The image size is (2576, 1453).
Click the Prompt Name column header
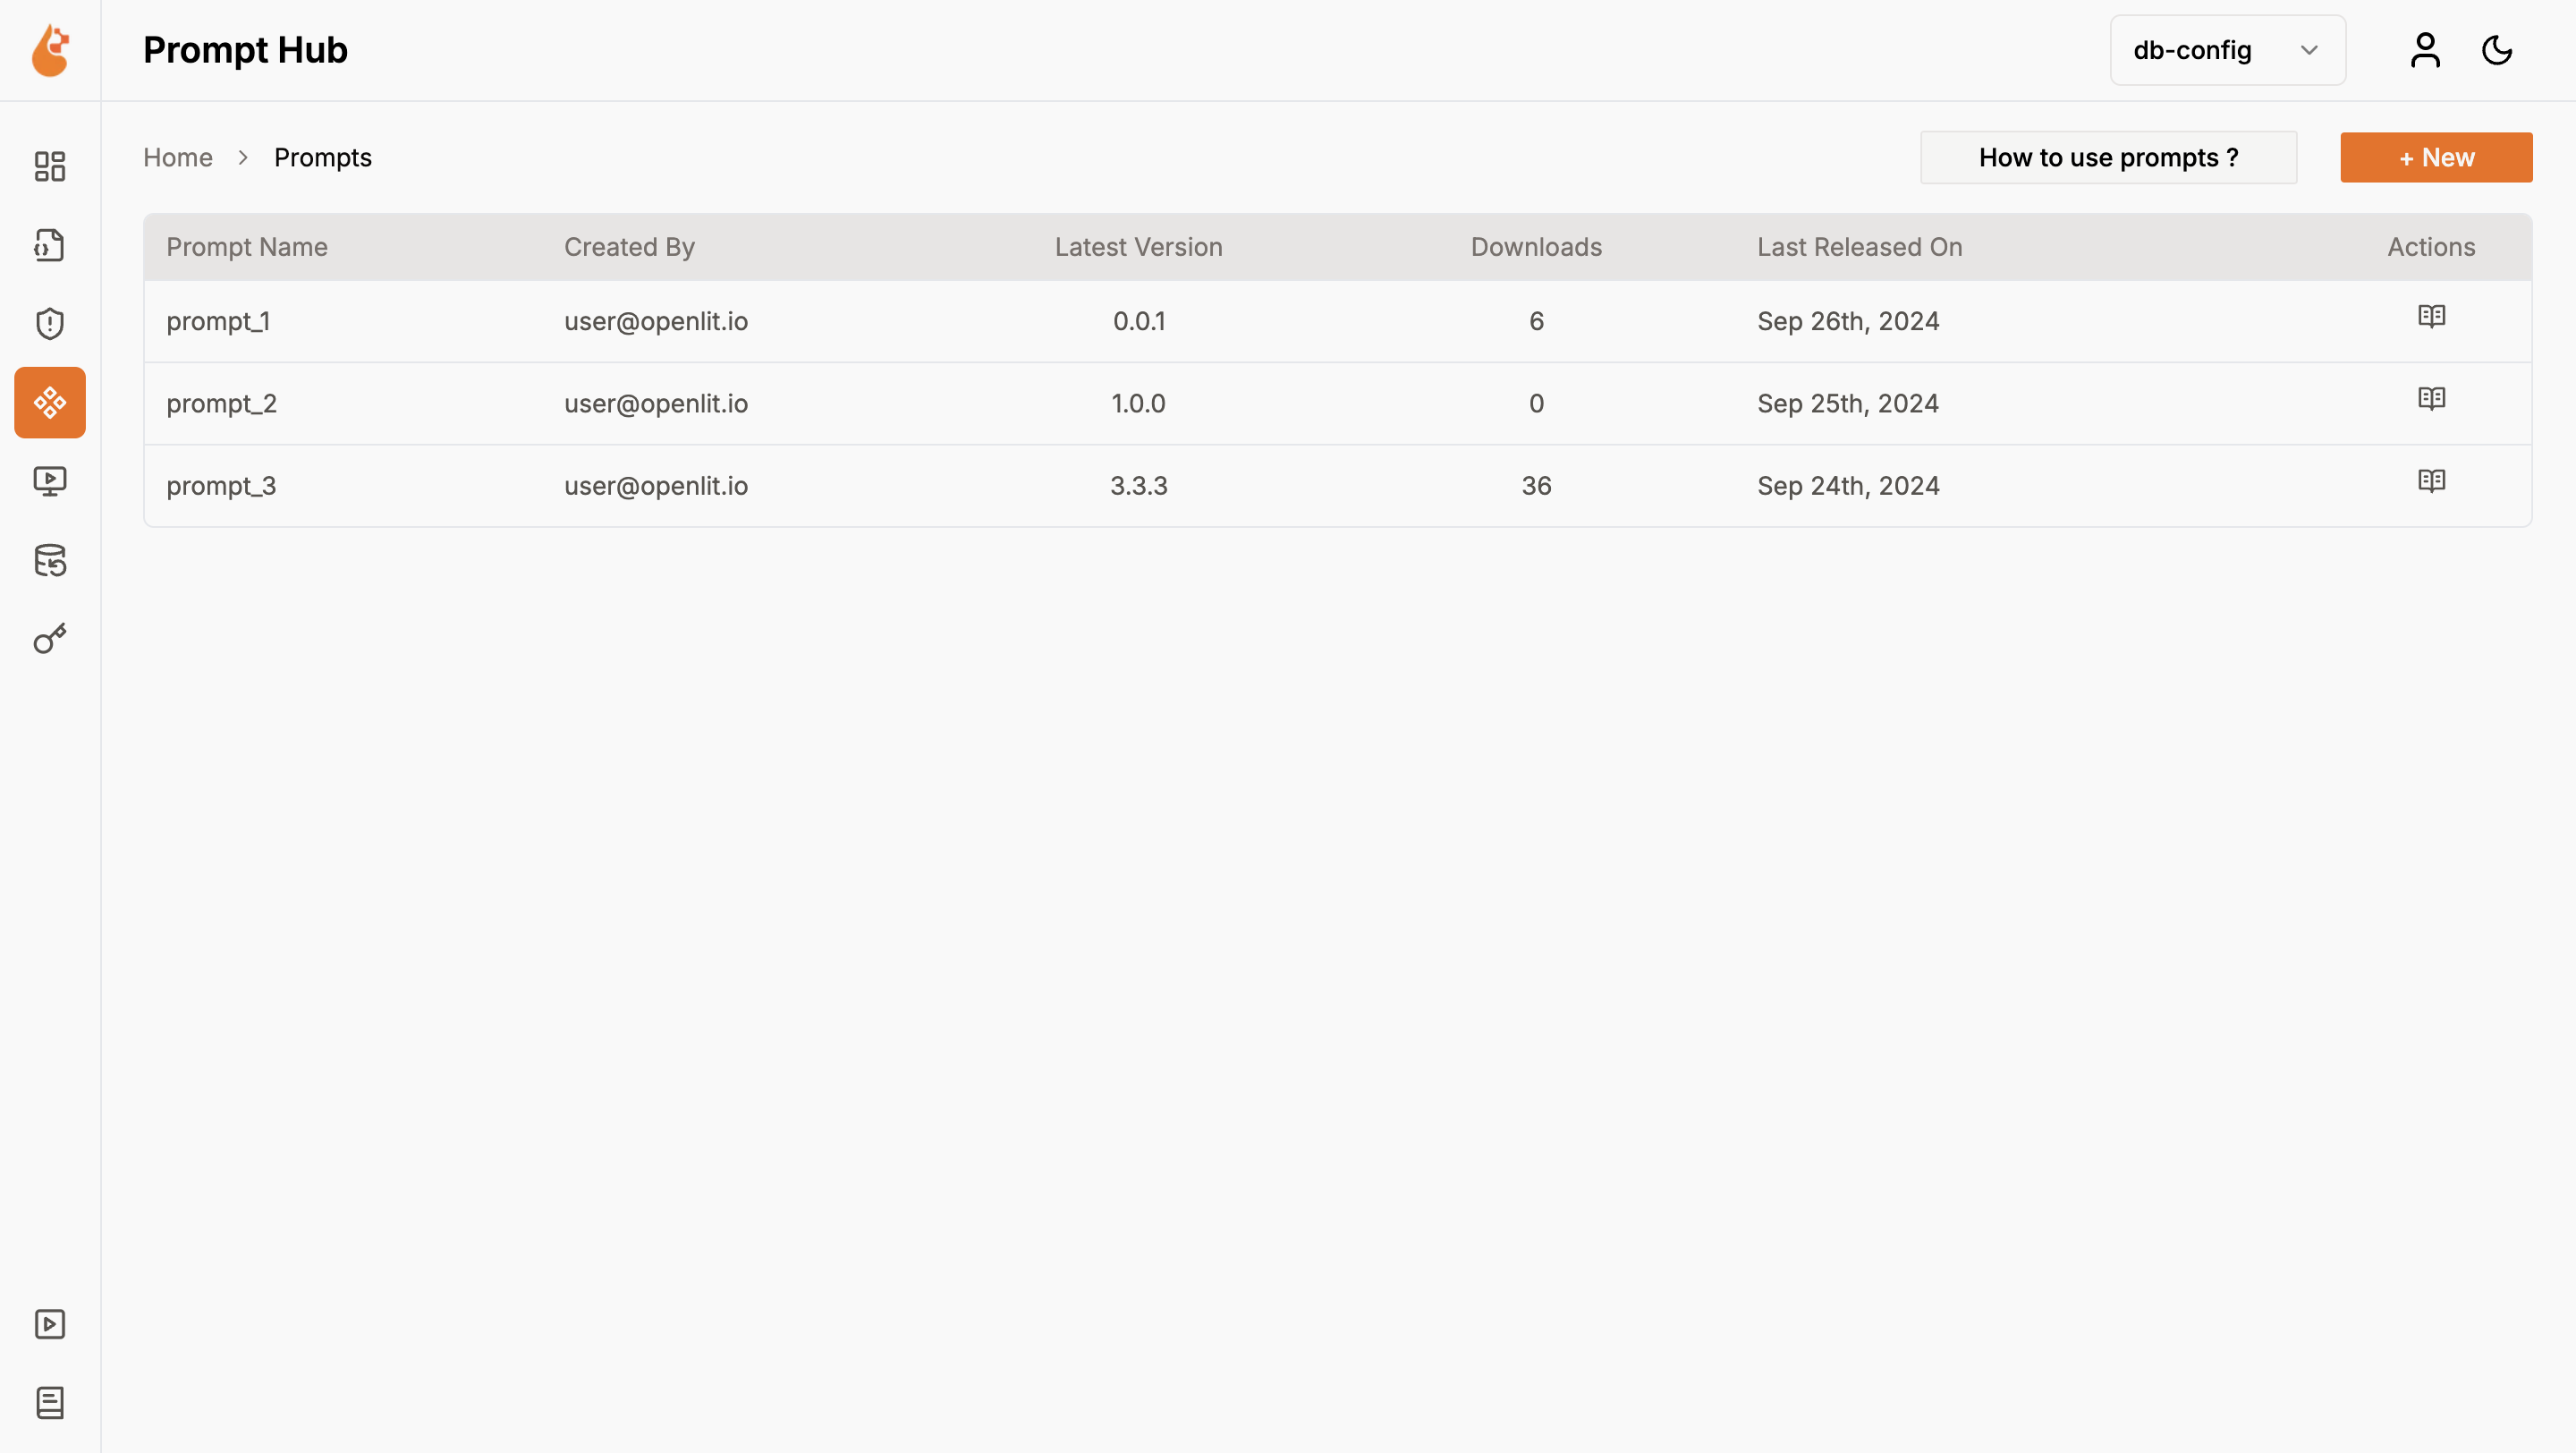pos(247,247)
